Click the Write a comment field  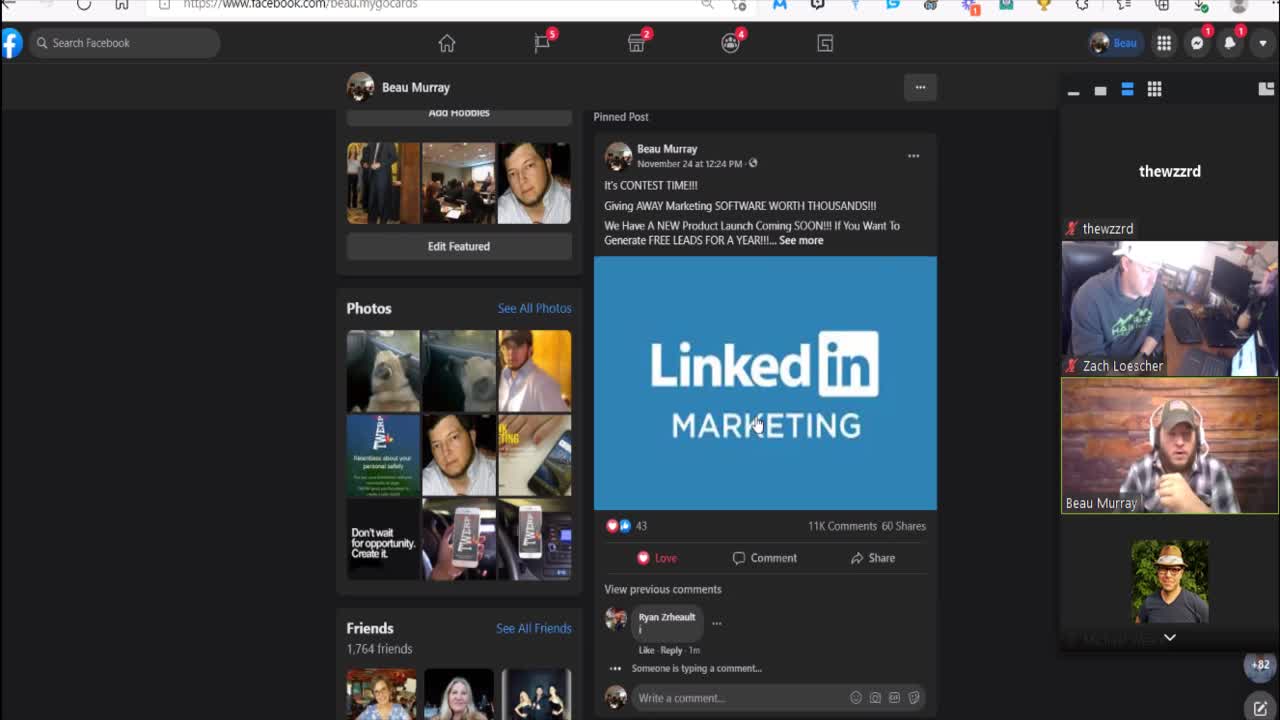point(778,698)
